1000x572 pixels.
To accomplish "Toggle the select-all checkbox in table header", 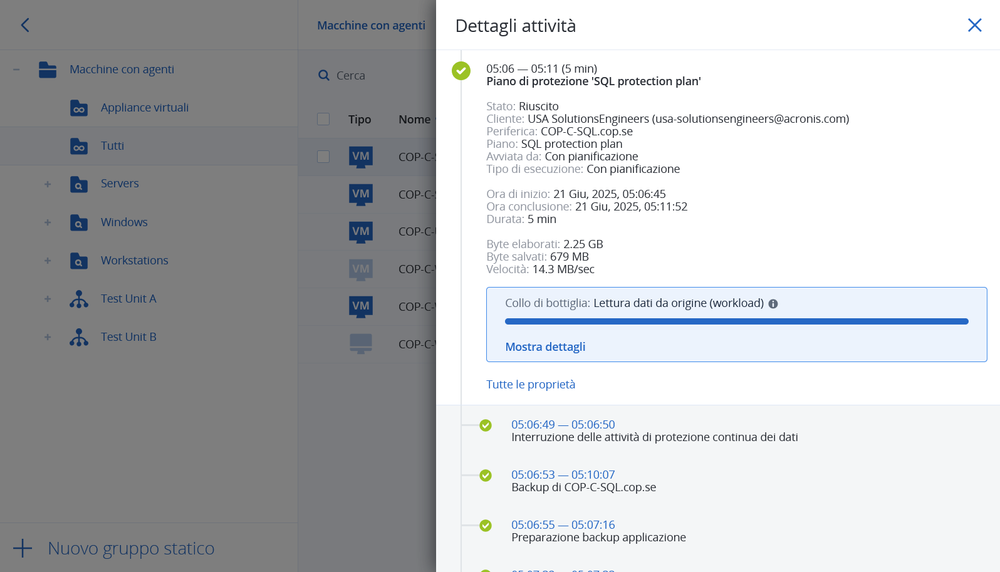I will tap(323, 119).
